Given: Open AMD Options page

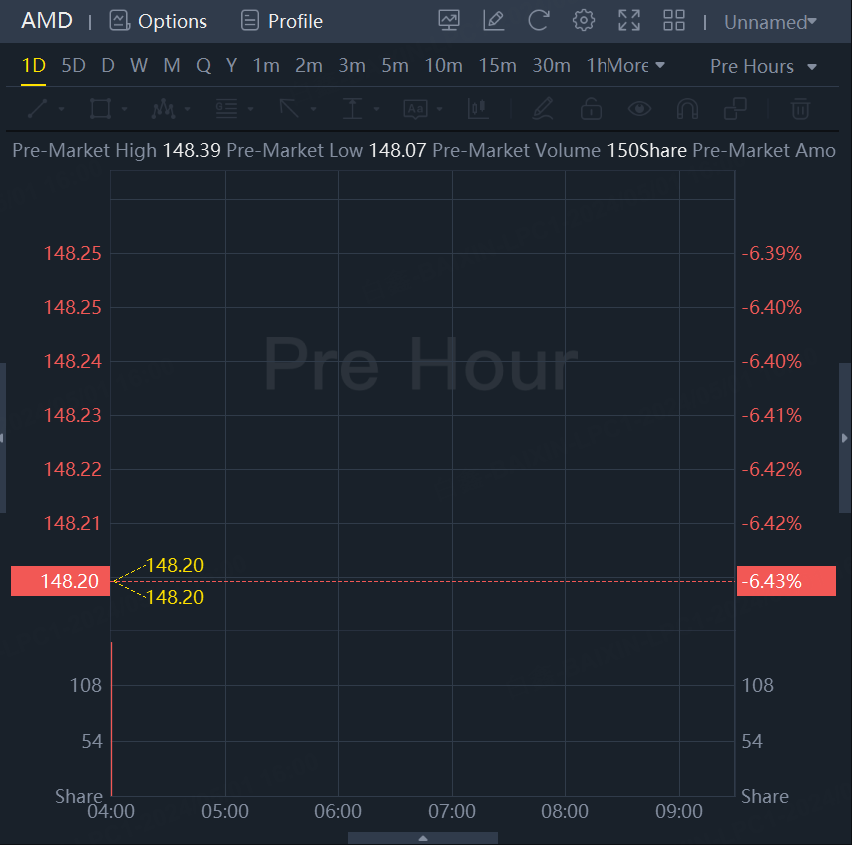Looking at the screenshot, I should click(158, 21).
